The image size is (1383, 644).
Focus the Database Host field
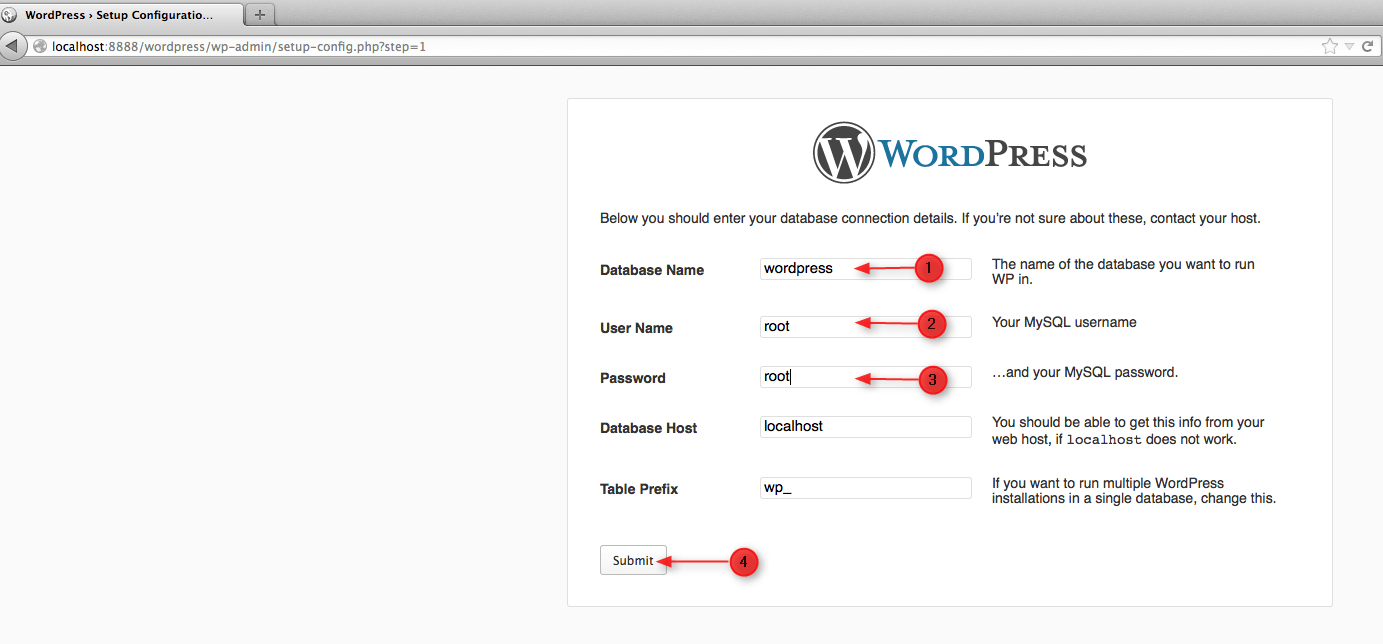tap(866, 427)
